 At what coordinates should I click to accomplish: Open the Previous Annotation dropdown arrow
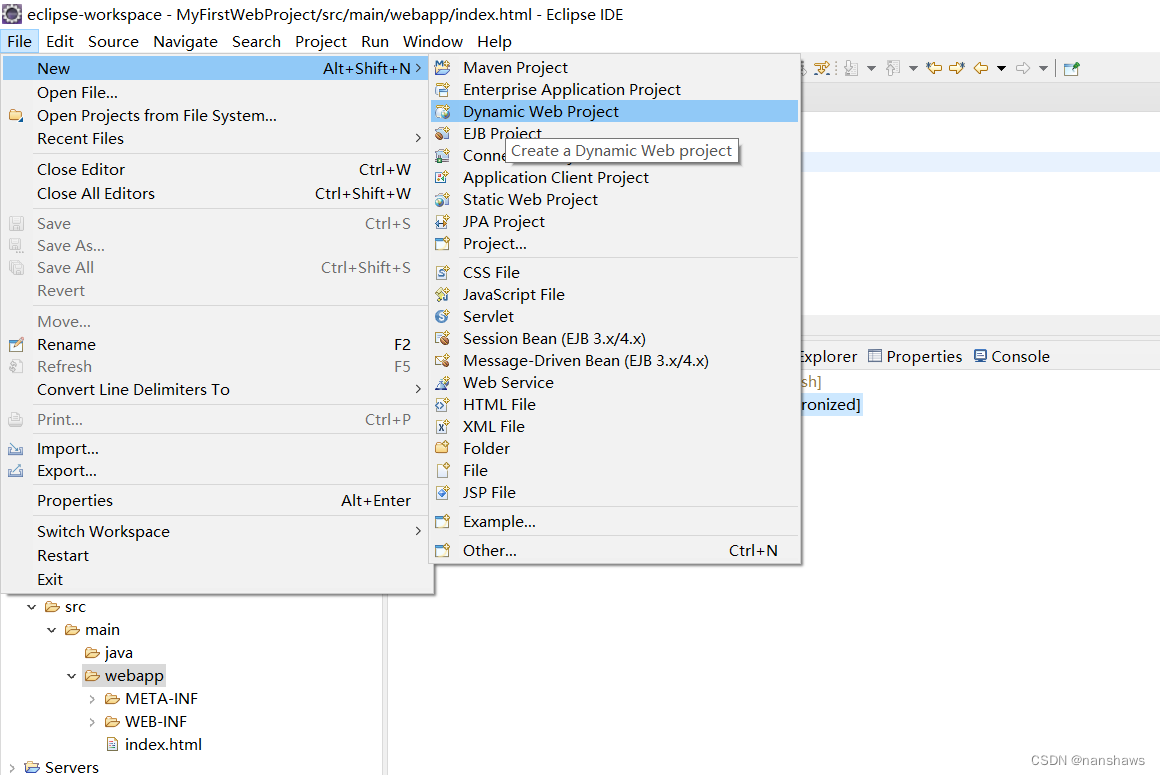[914, 69]
